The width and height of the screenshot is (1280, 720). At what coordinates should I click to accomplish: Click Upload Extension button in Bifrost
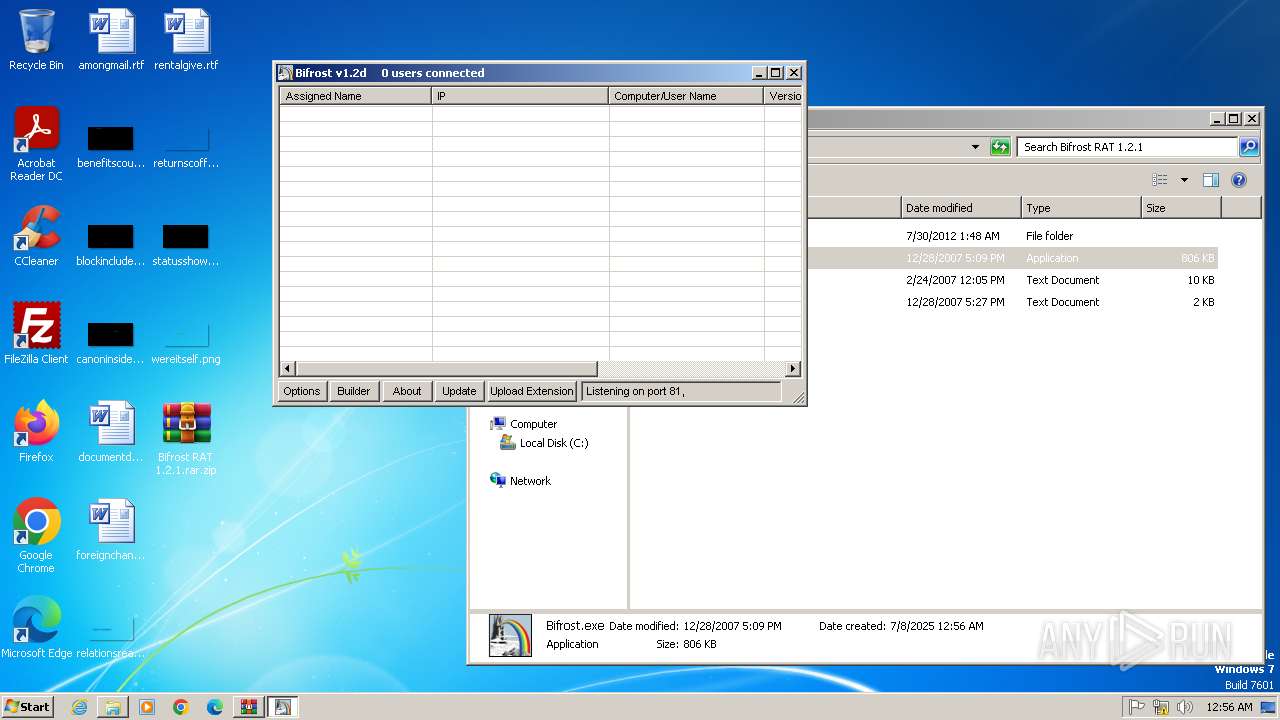(x=532, y=391)
